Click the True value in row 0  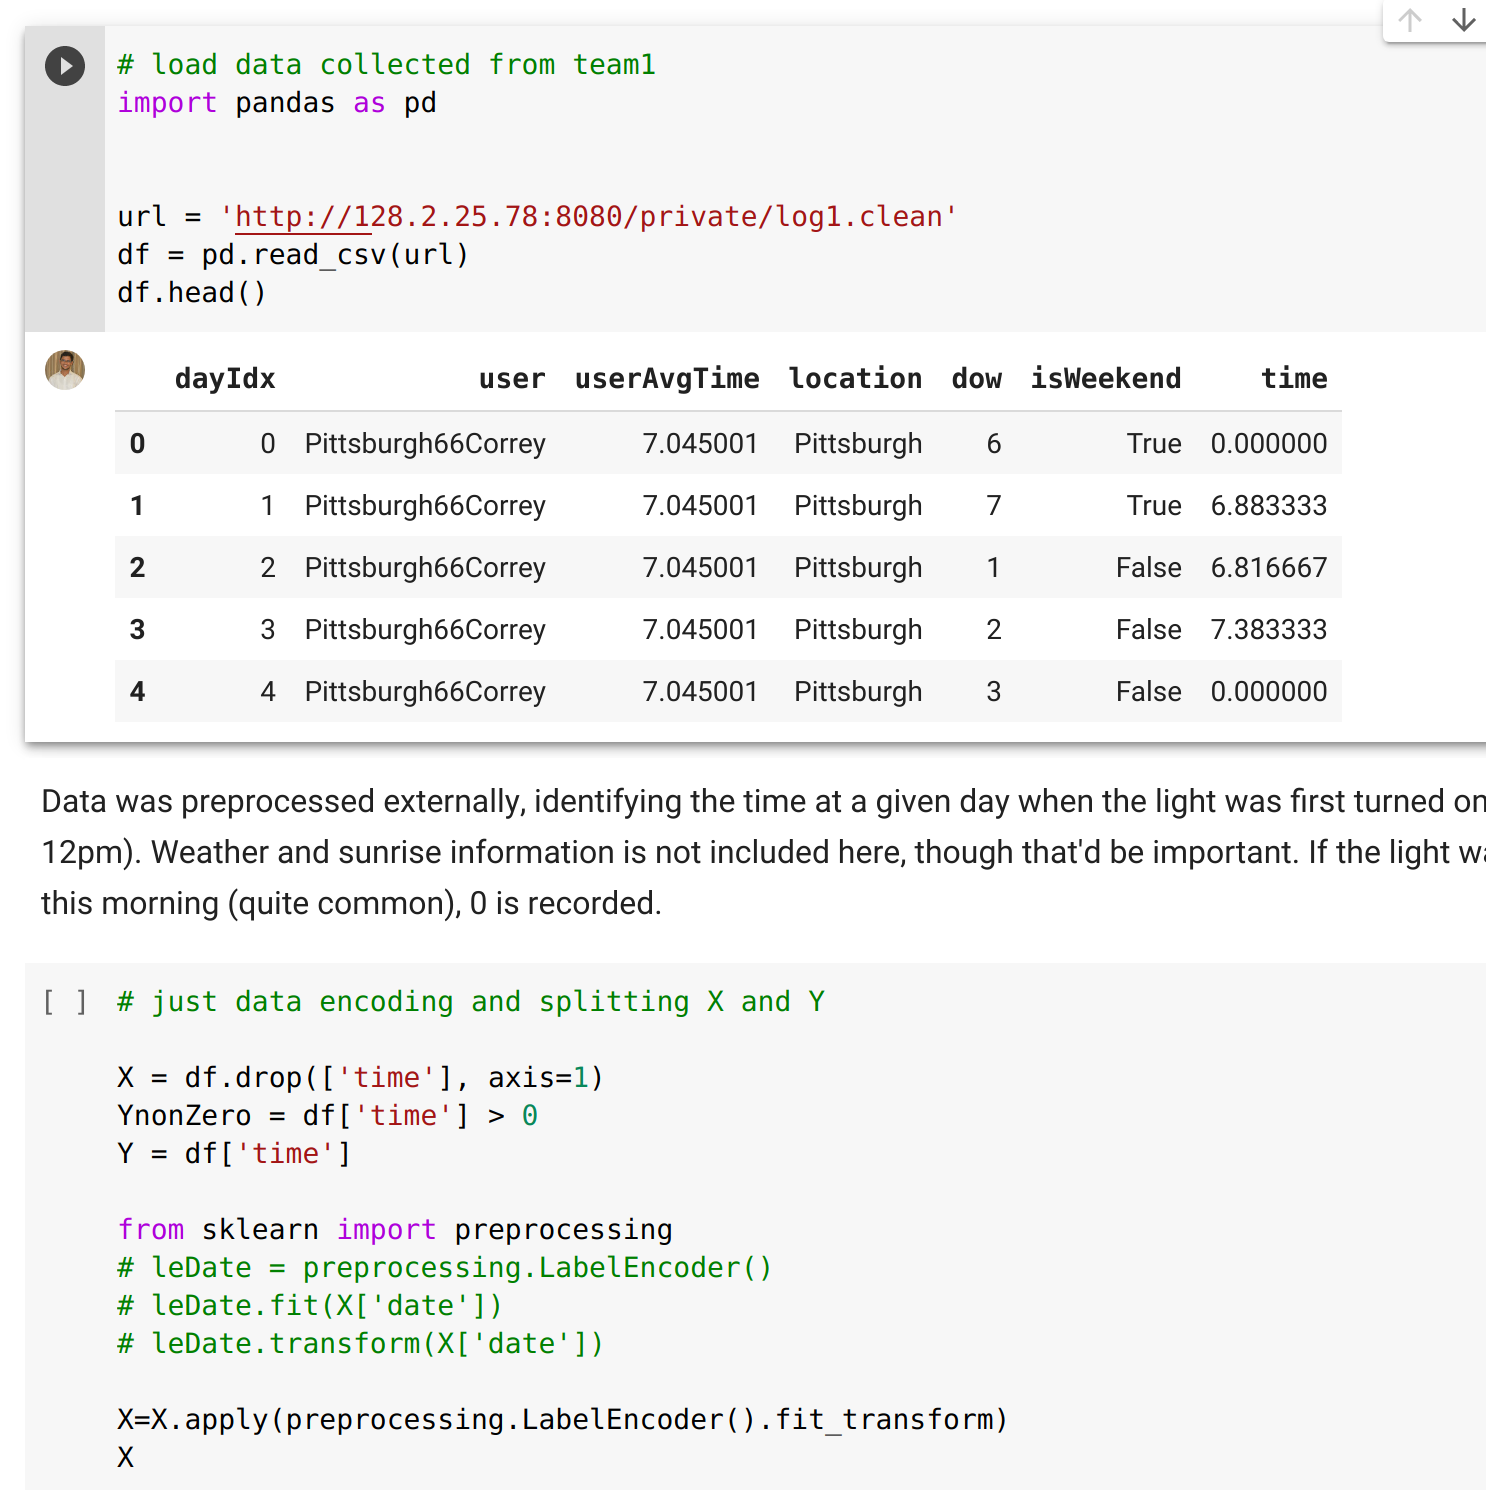coord(1154,443)
